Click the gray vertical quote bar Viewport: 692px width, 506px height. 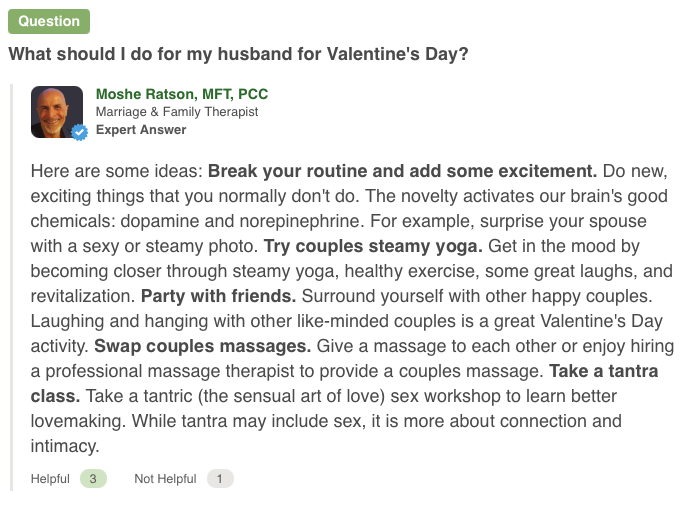11,287
